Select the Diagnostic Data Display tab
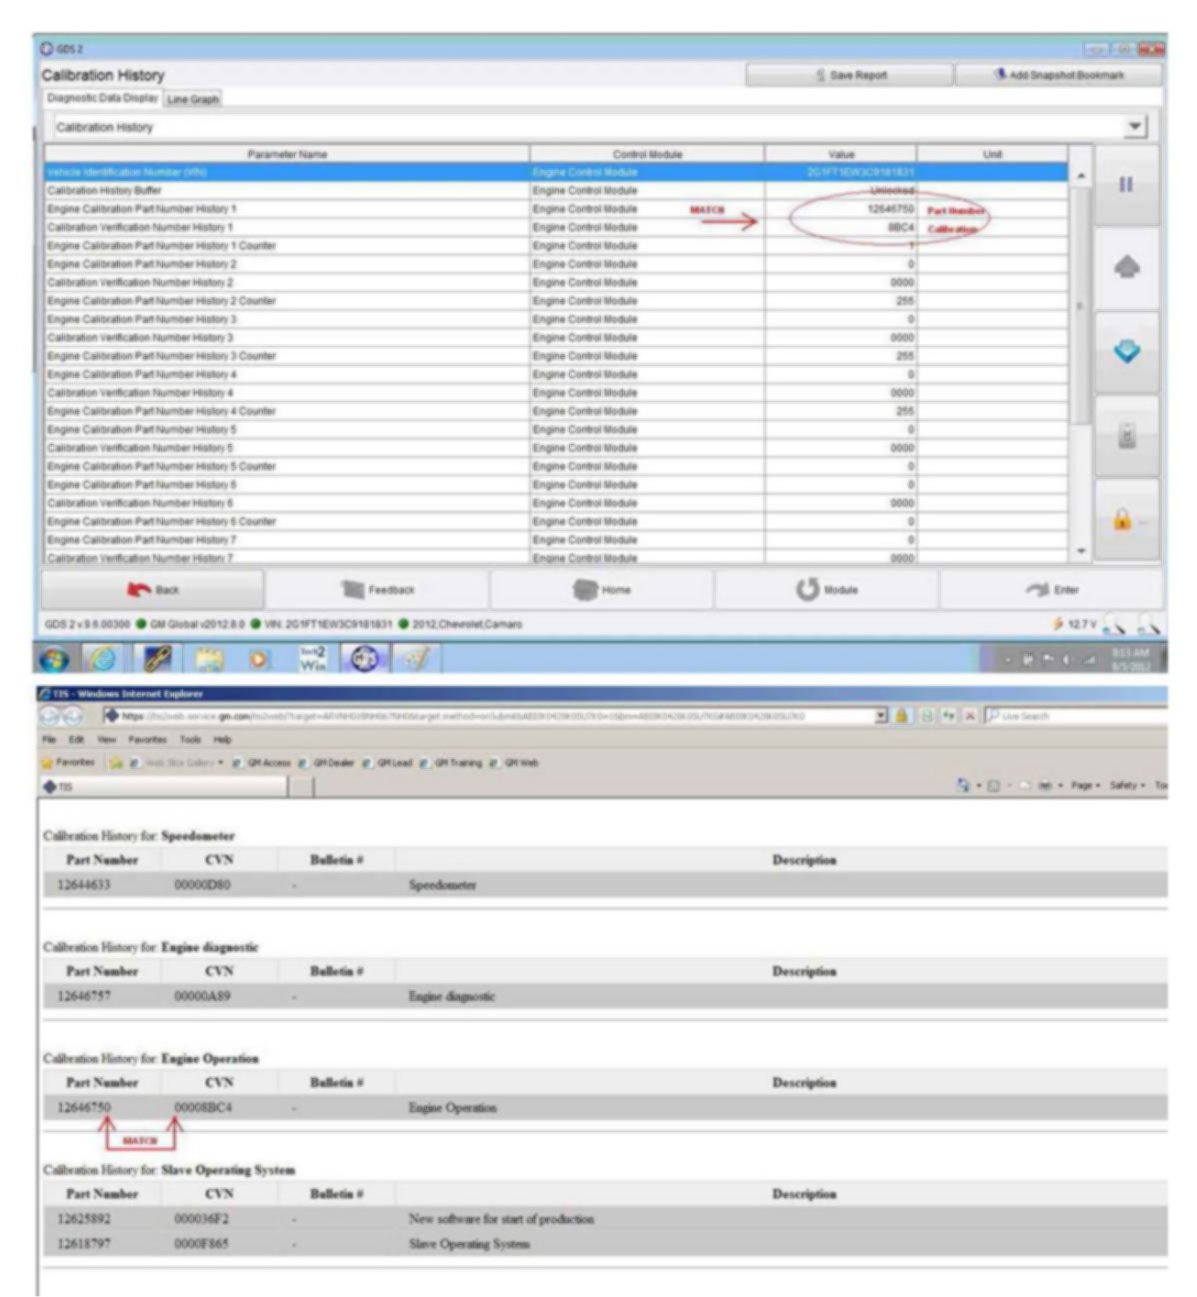1197x1297 pixels. point(102,98)
